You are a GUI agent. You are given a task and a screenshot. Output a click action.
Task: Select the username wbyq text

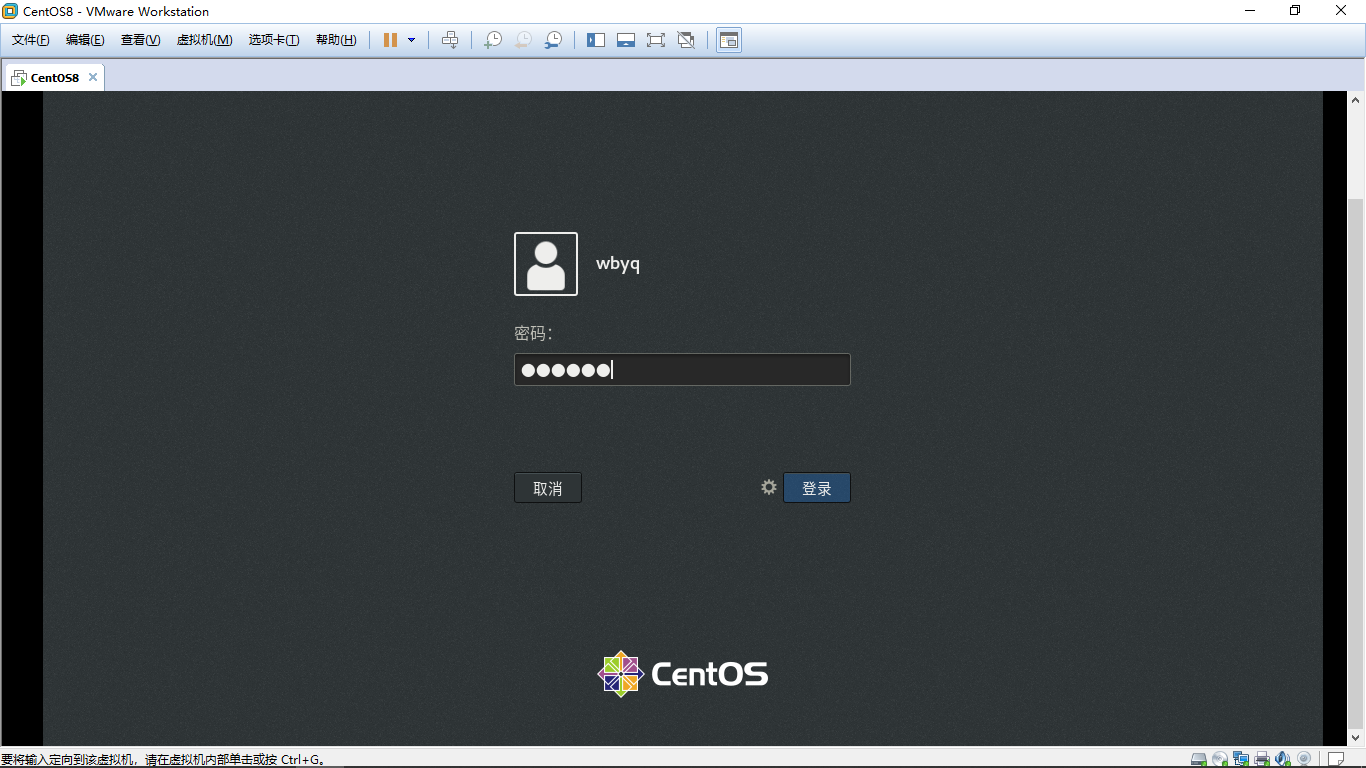coord(618,264)
